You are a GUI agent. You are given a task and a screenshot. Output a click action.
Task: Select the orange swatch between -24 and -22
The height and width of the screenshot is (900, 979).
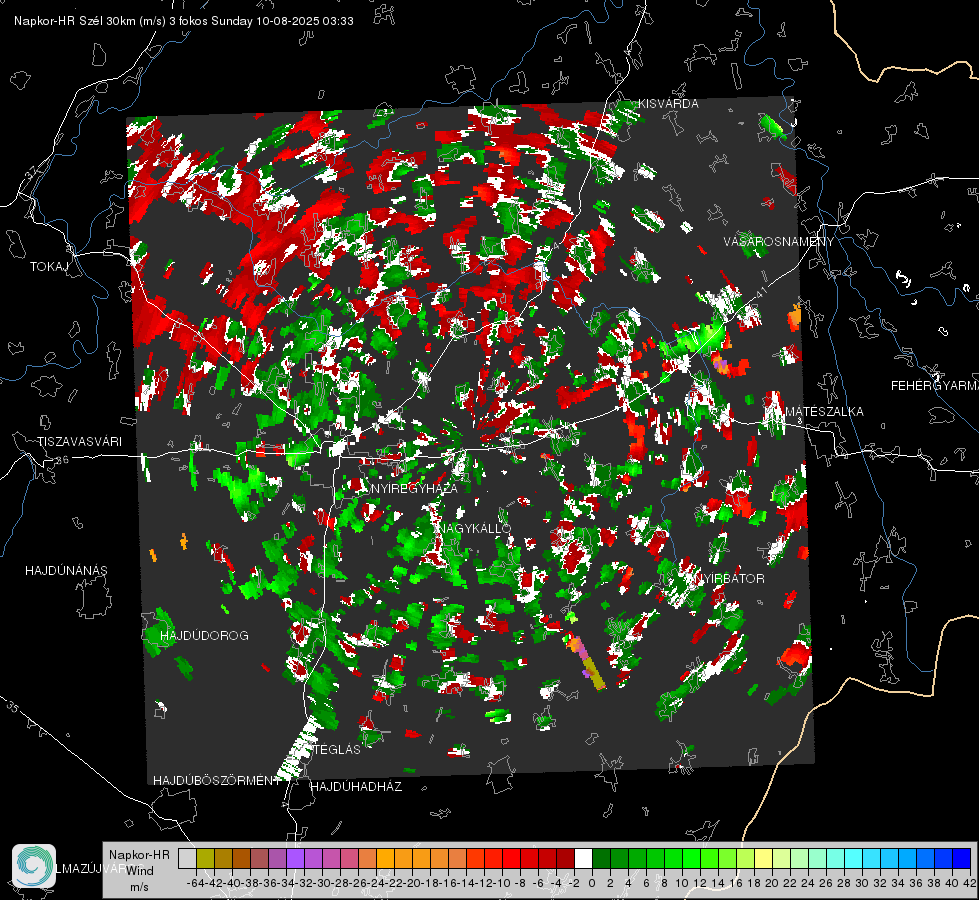point(385,859)
